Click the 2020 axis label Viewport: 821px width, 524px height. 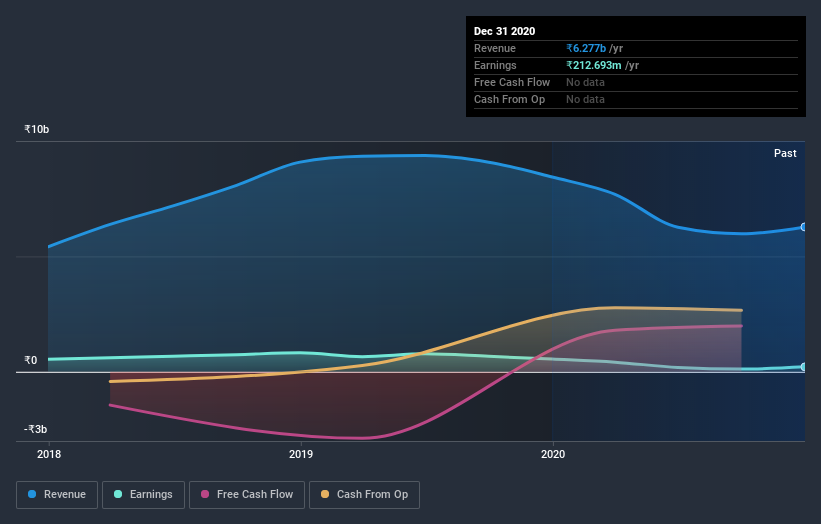click(553, 454)
